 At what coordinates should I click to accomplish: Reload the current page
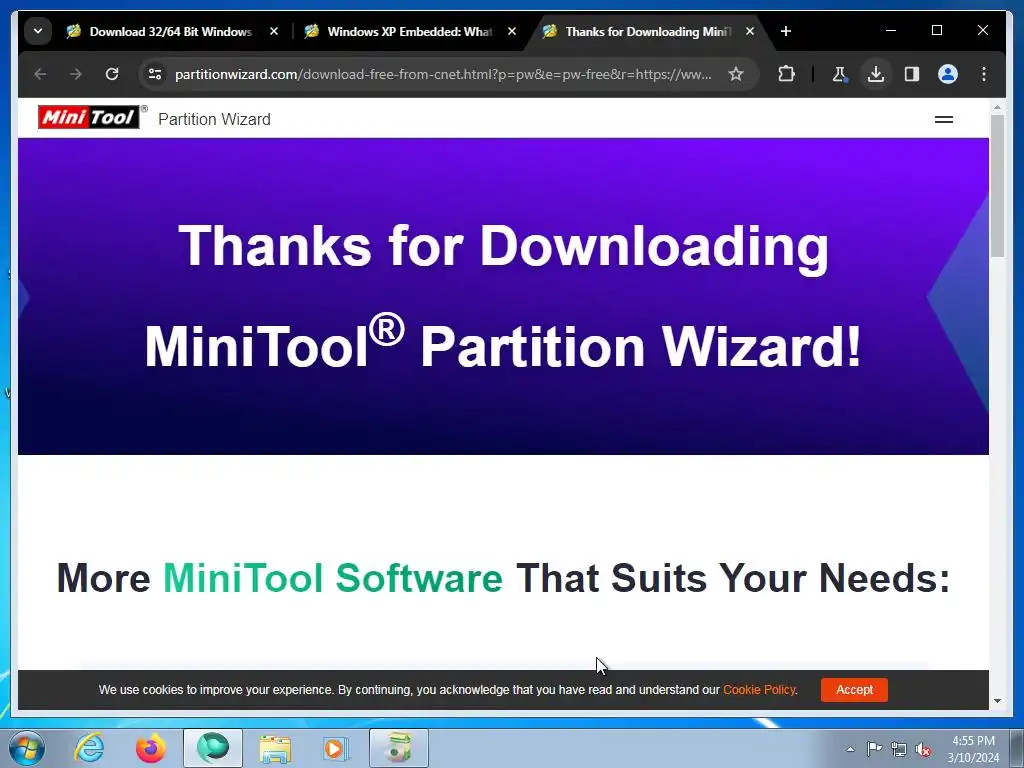click(x=112, y=74)
